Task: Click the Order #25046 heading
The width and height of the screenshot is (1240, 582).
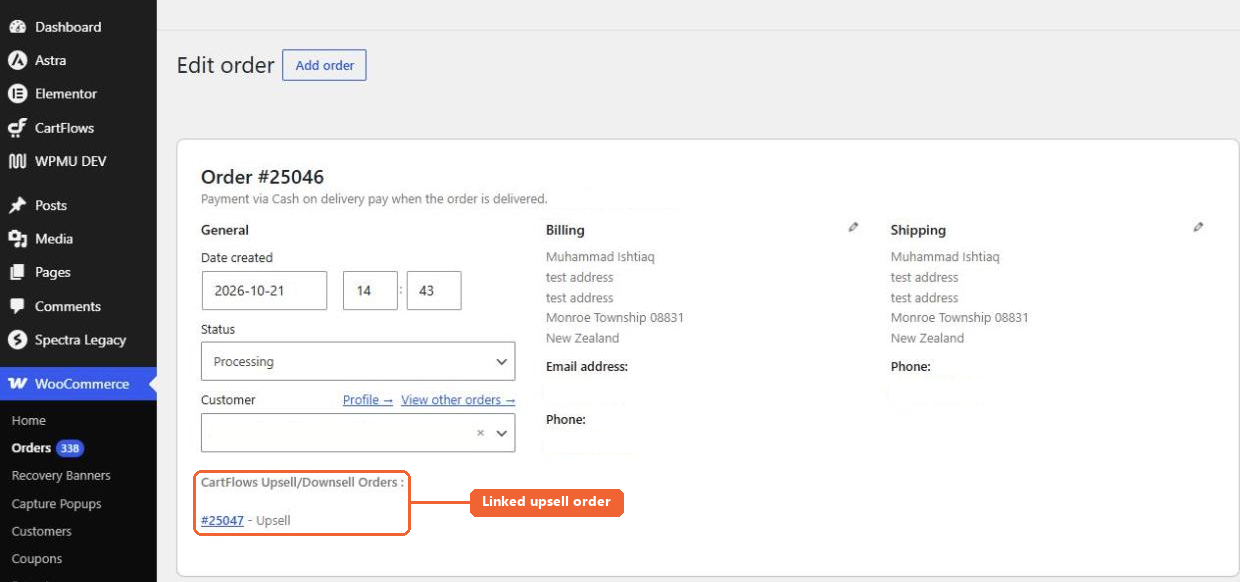Action: click(262, 177)
